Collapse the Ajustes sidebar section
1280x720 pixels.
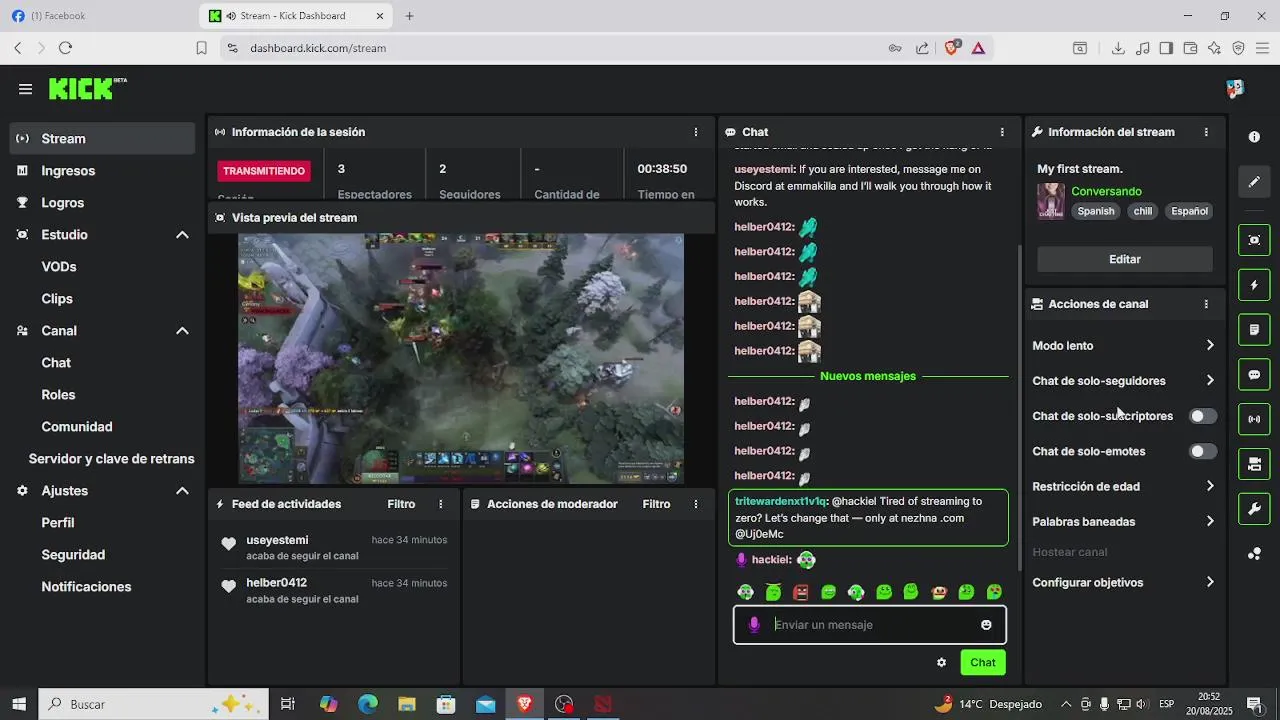coord(182,491)
